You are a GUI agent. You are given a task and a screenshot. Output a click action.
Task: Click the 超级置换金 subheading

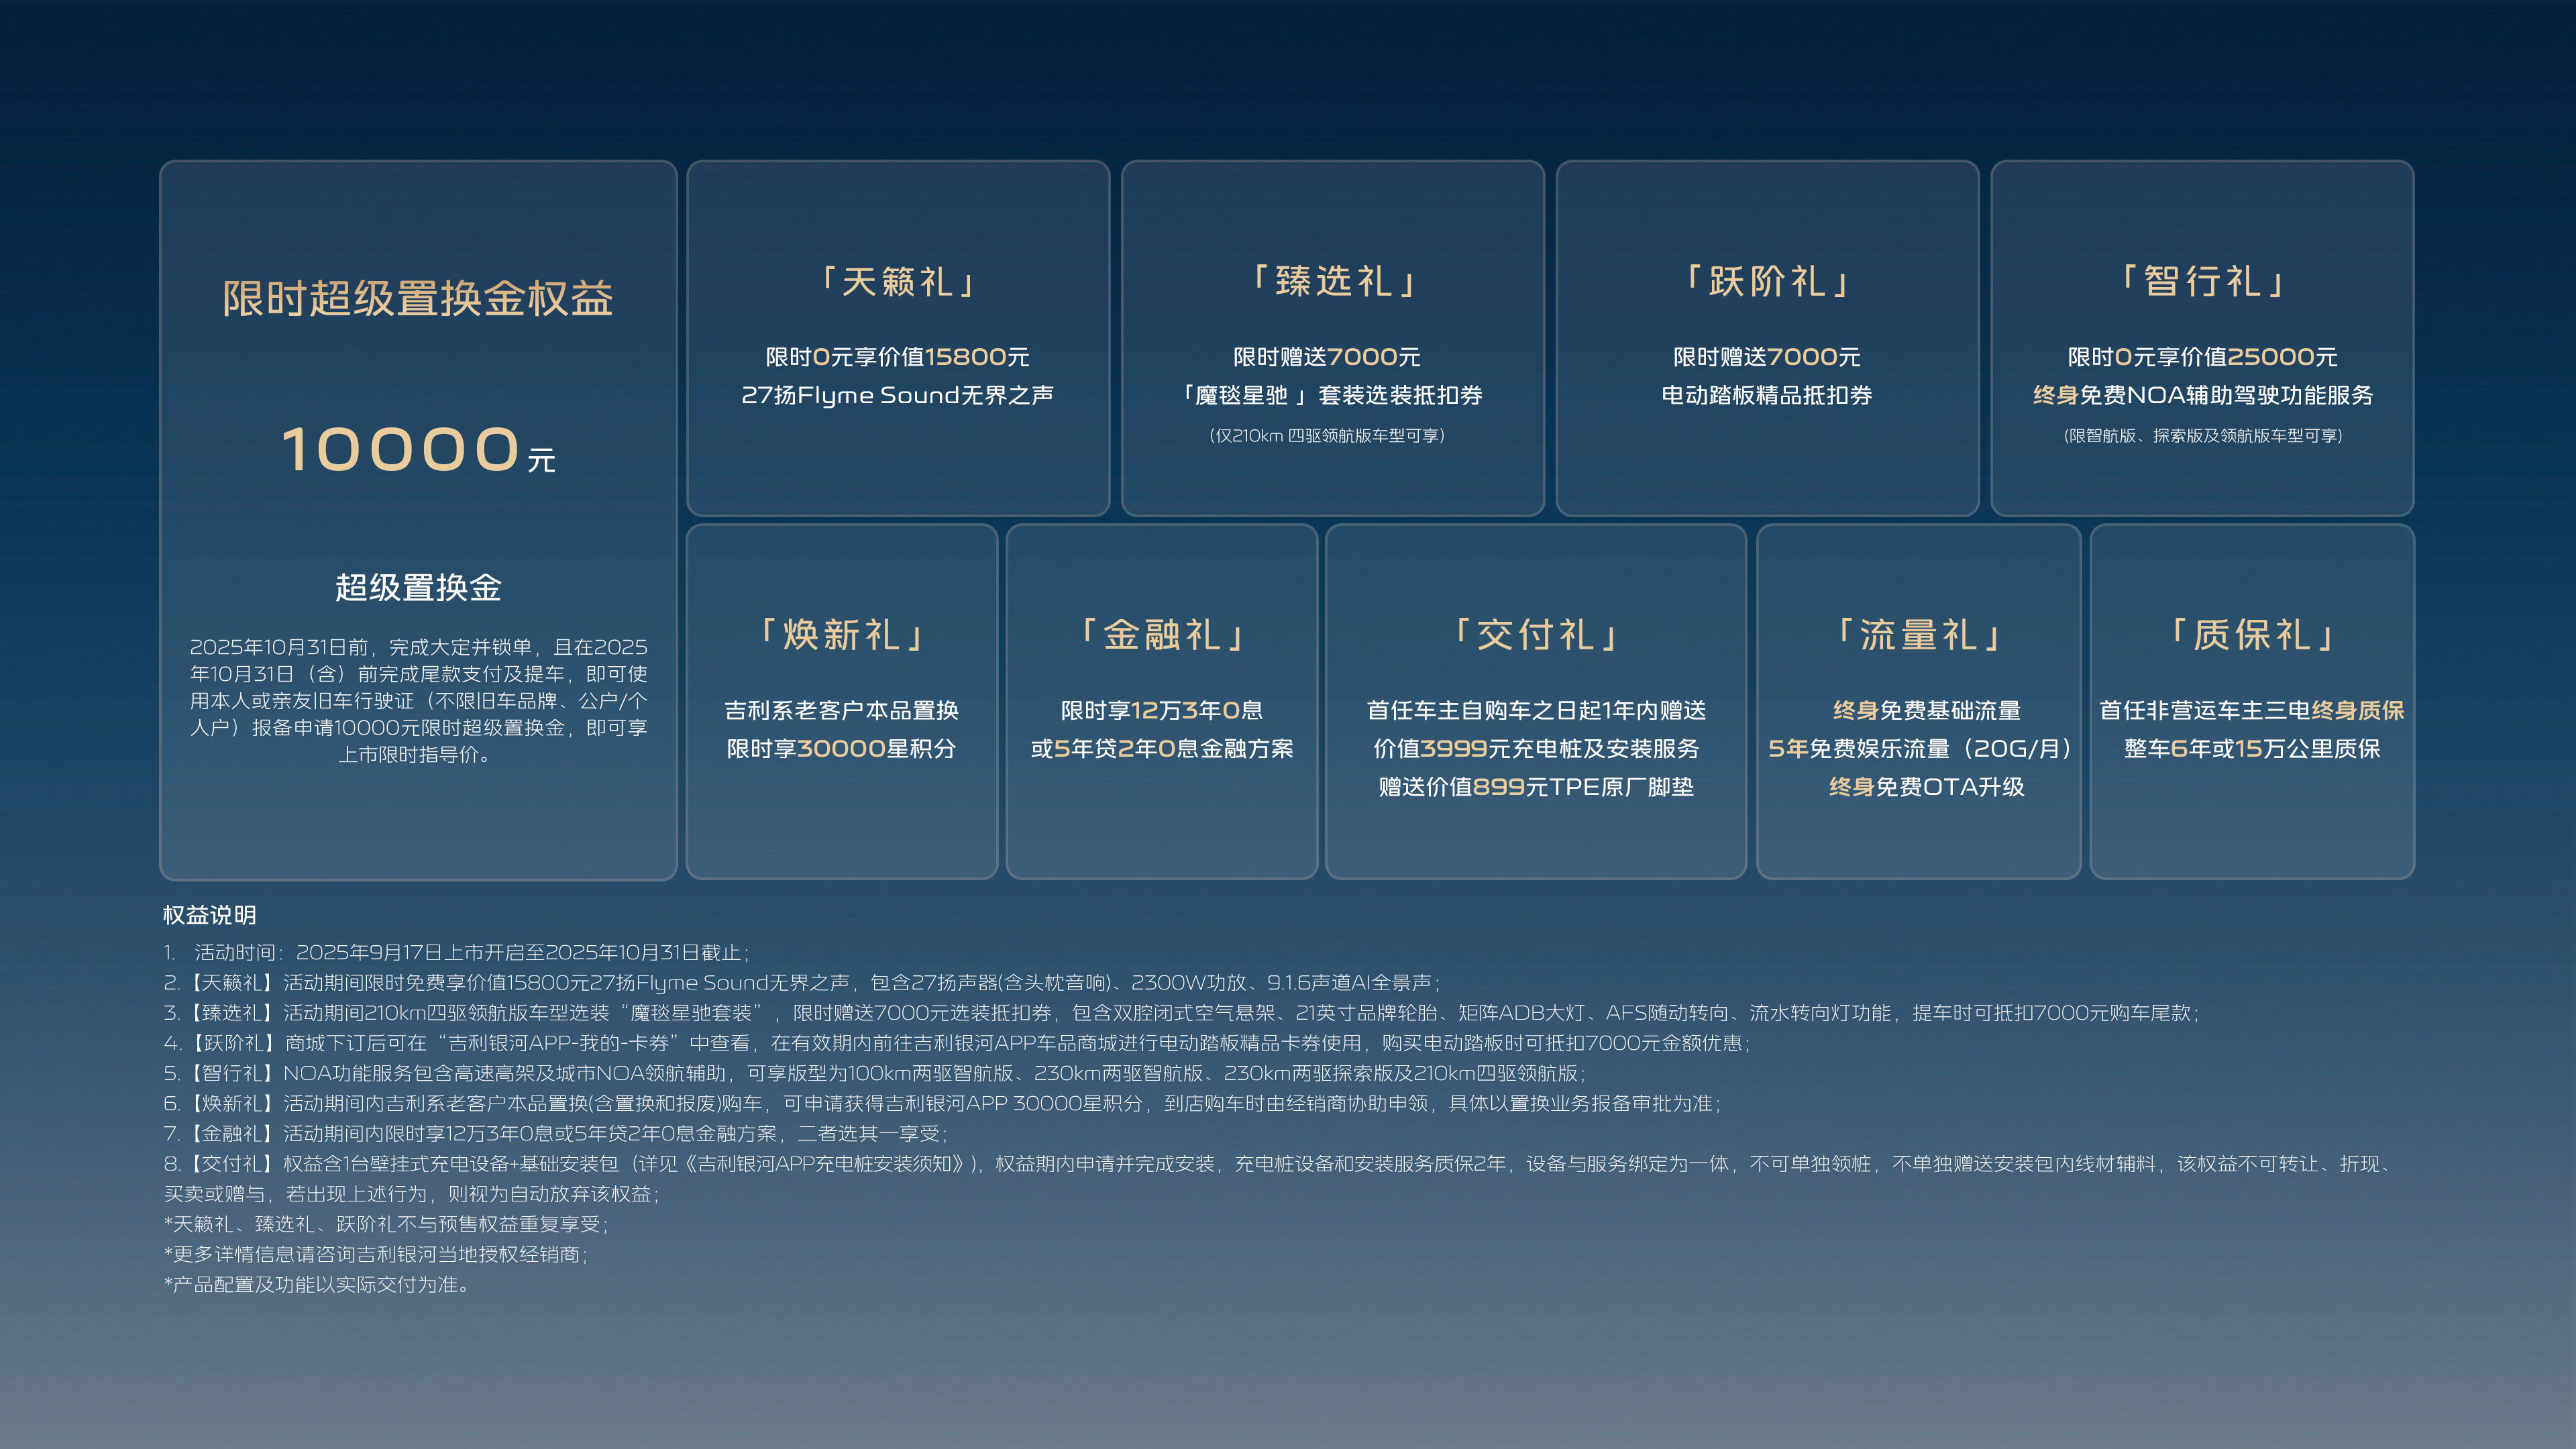417,587
